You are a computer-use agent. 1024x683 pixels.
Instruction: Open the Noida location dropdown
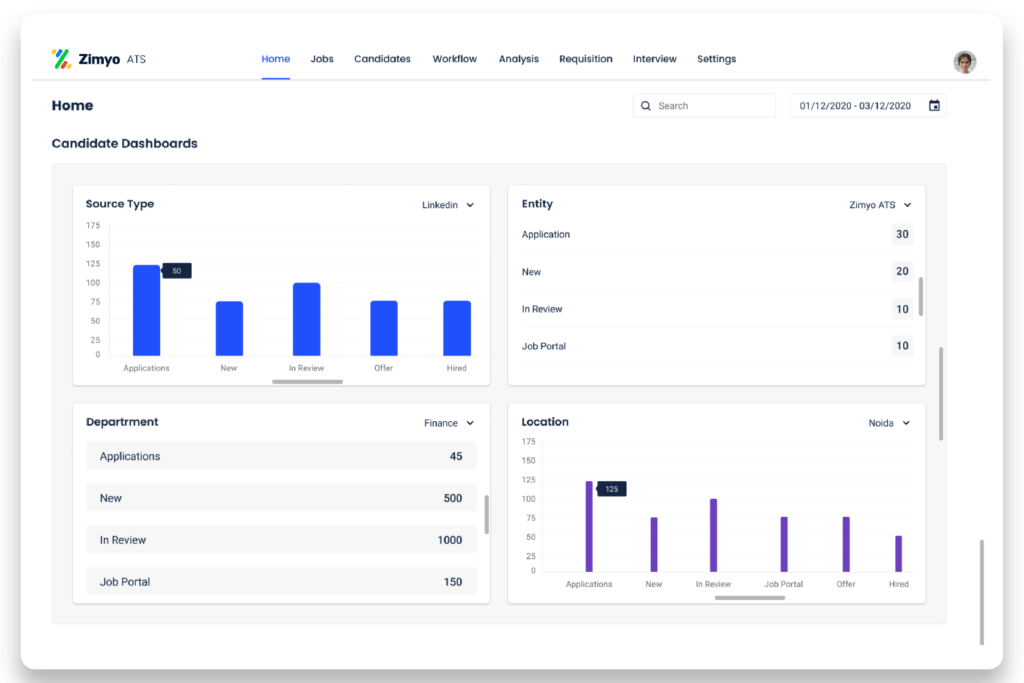click(x=889, y=423)
